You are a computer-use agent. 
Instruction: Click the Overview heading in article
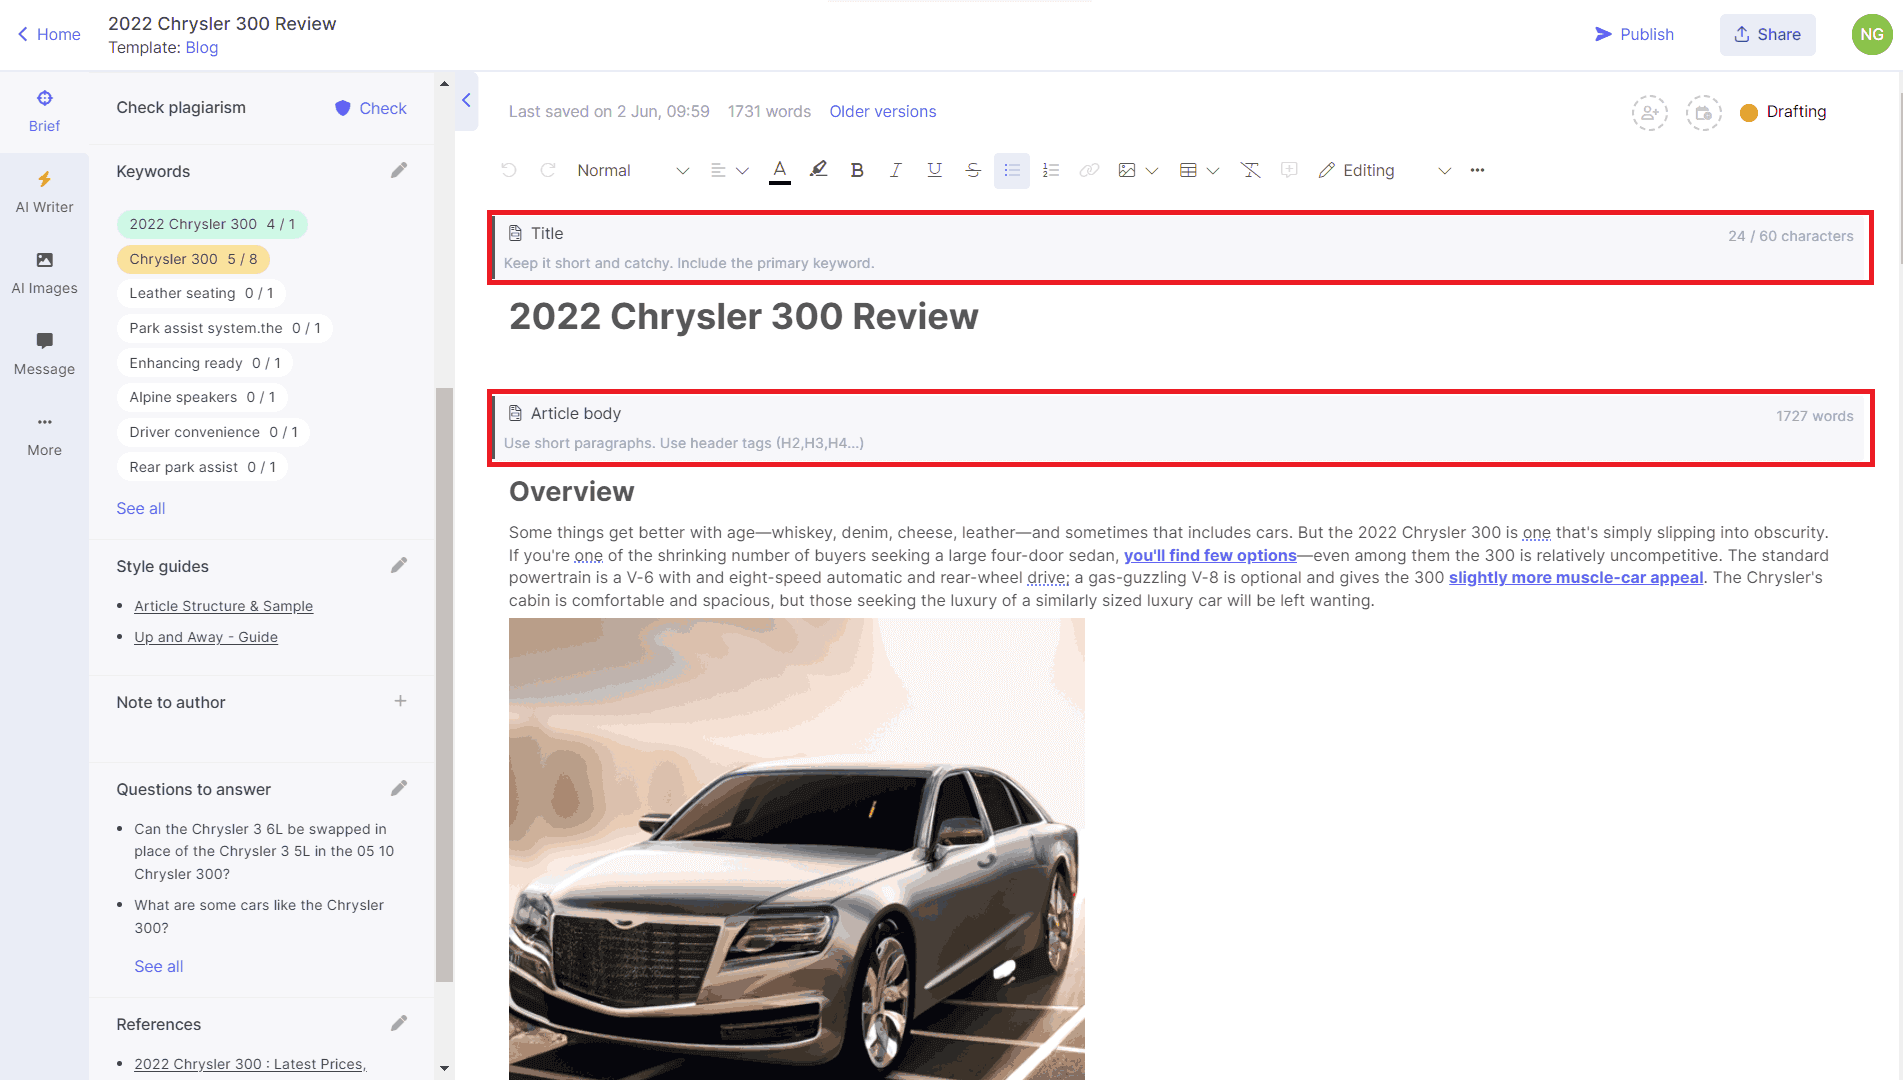coord(572,492)
